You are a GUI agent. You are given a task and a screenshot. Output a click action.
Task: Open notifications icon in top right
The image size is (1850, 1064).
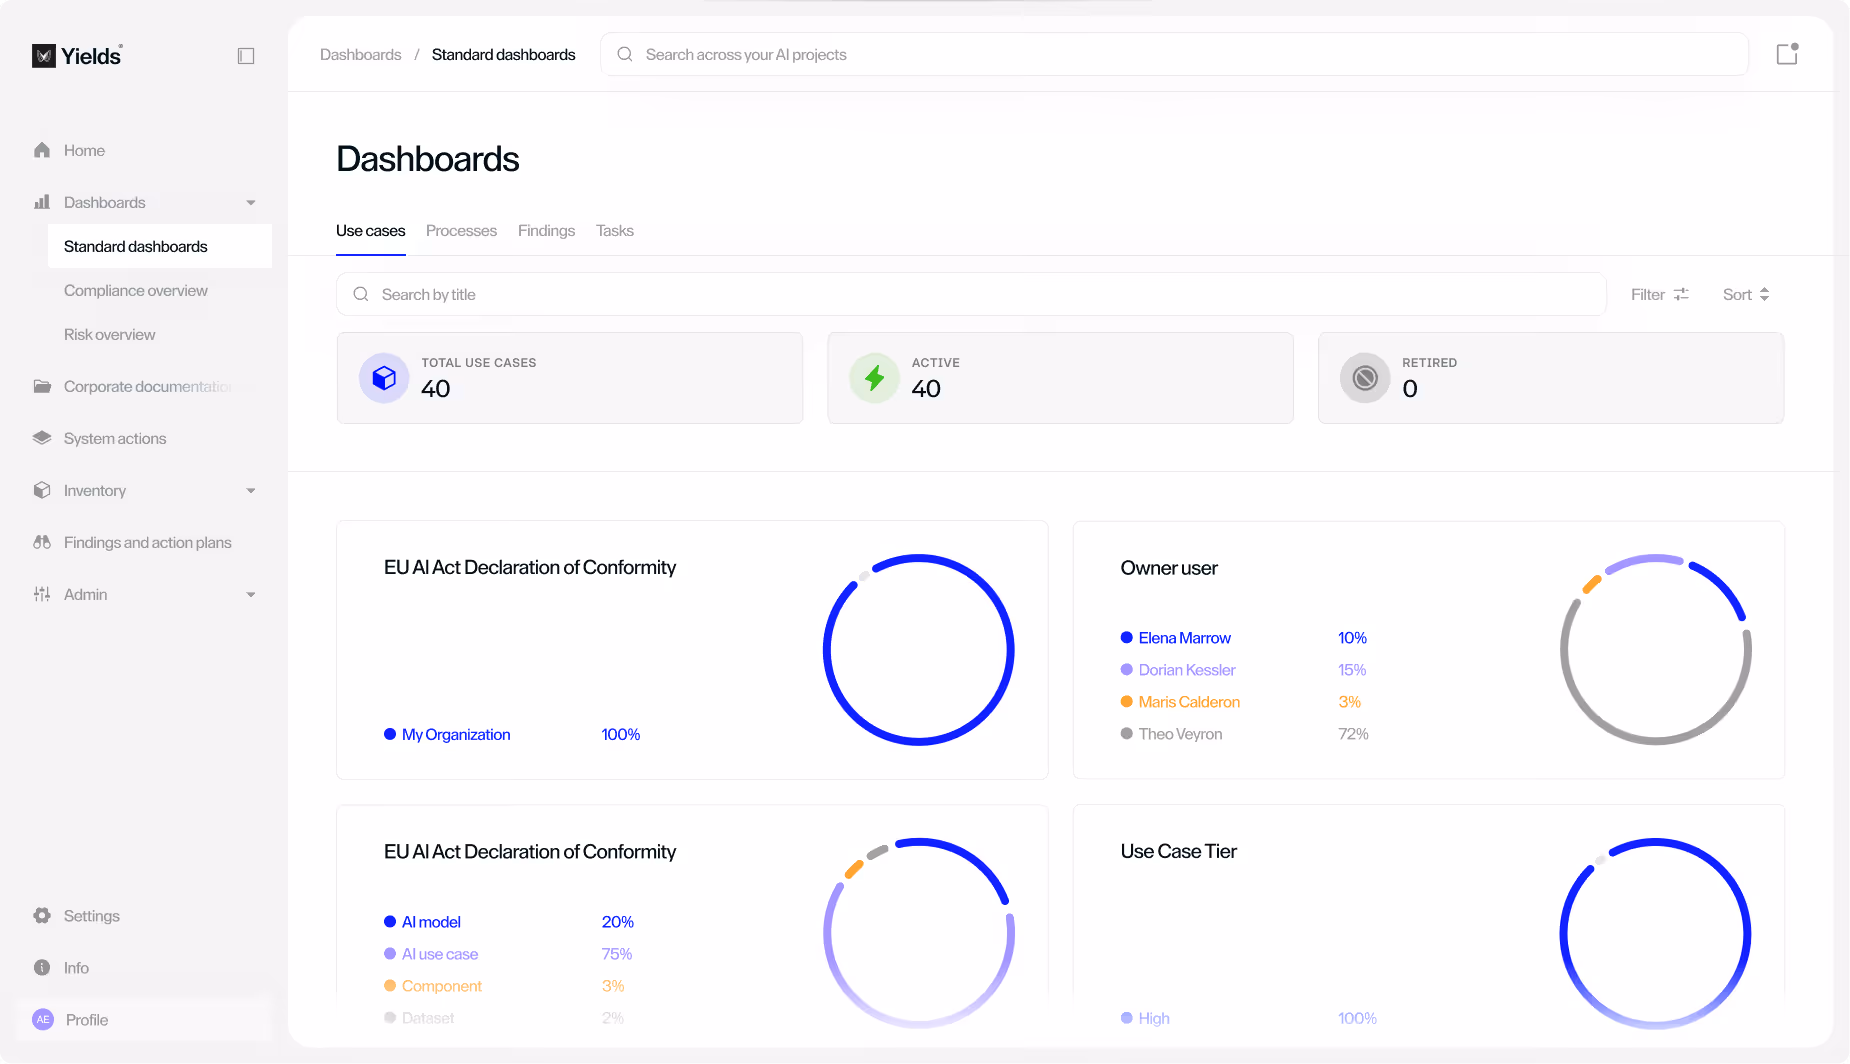(x=1788, y=54)
